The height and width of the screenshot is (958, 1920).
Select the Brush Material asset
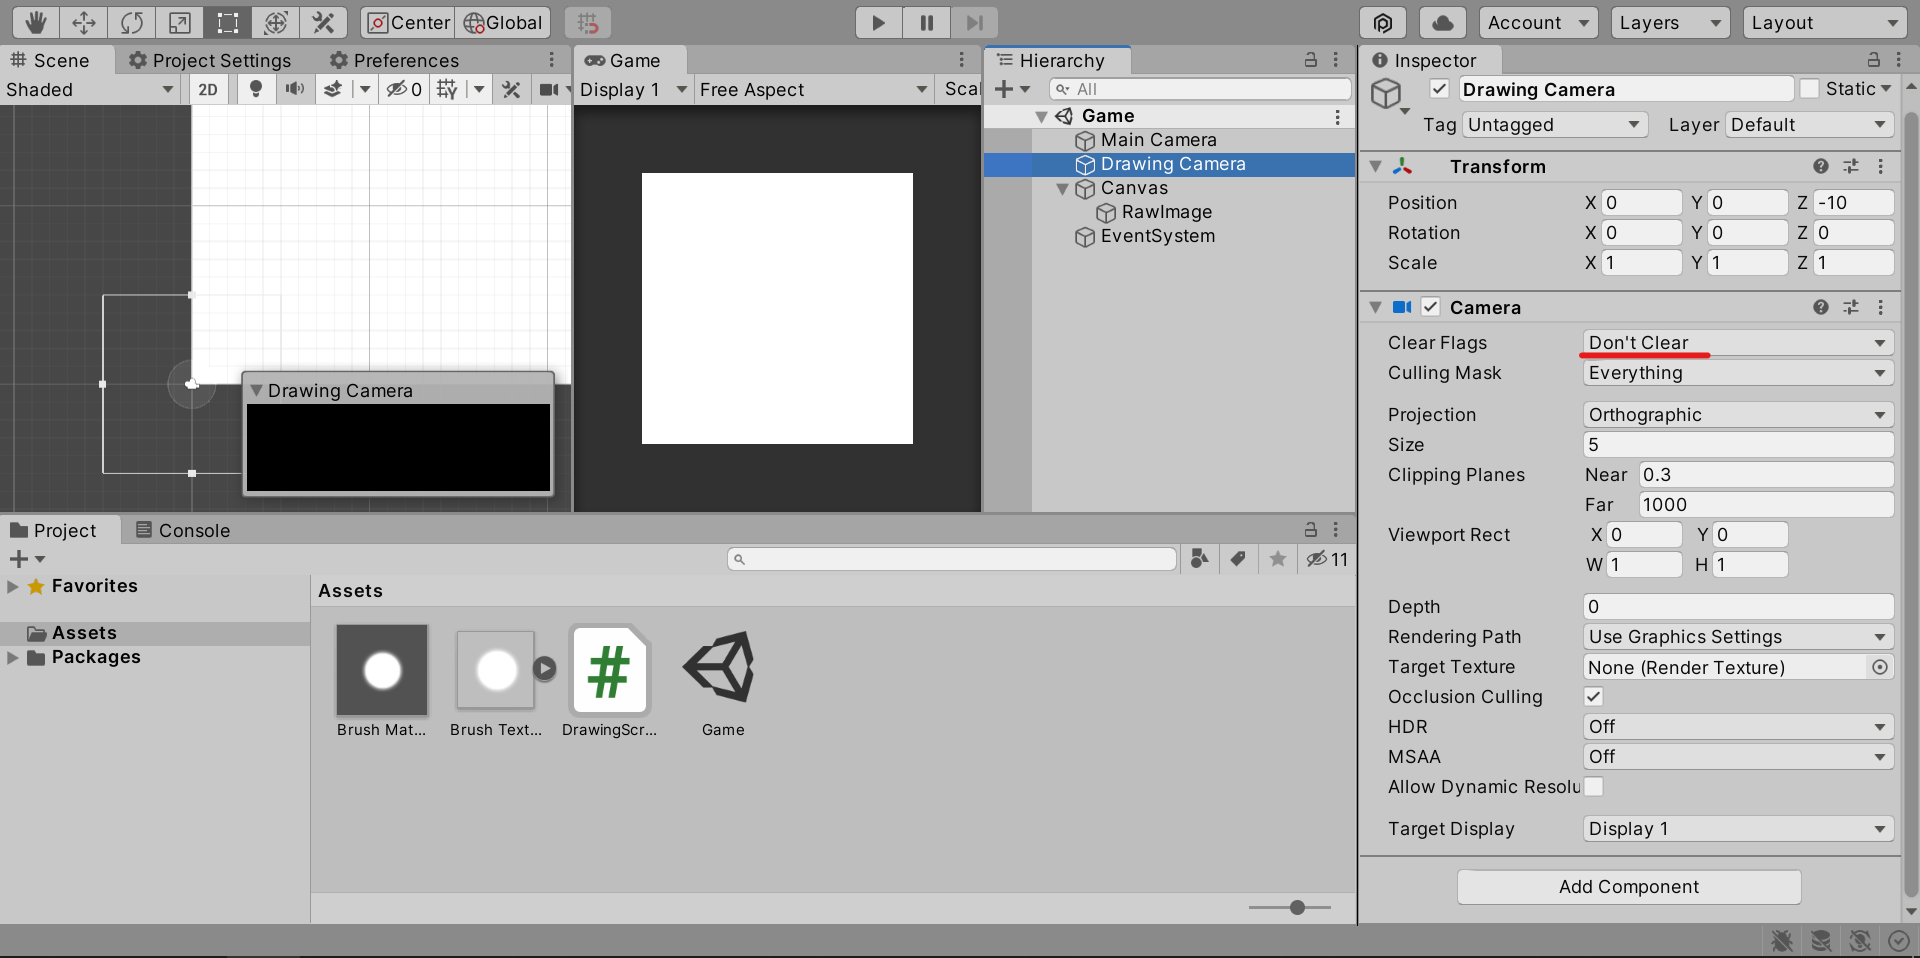382,682
